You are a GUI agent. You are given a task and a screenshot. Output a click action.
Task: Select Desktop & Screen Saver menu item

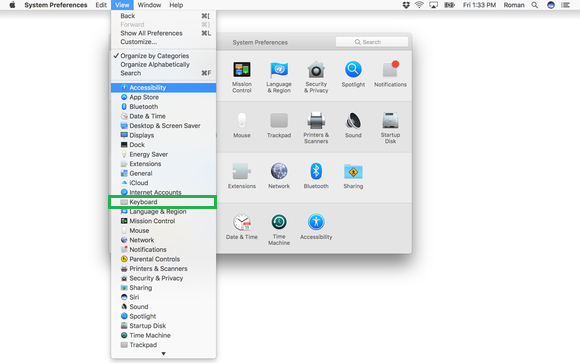tap(163, 126)
